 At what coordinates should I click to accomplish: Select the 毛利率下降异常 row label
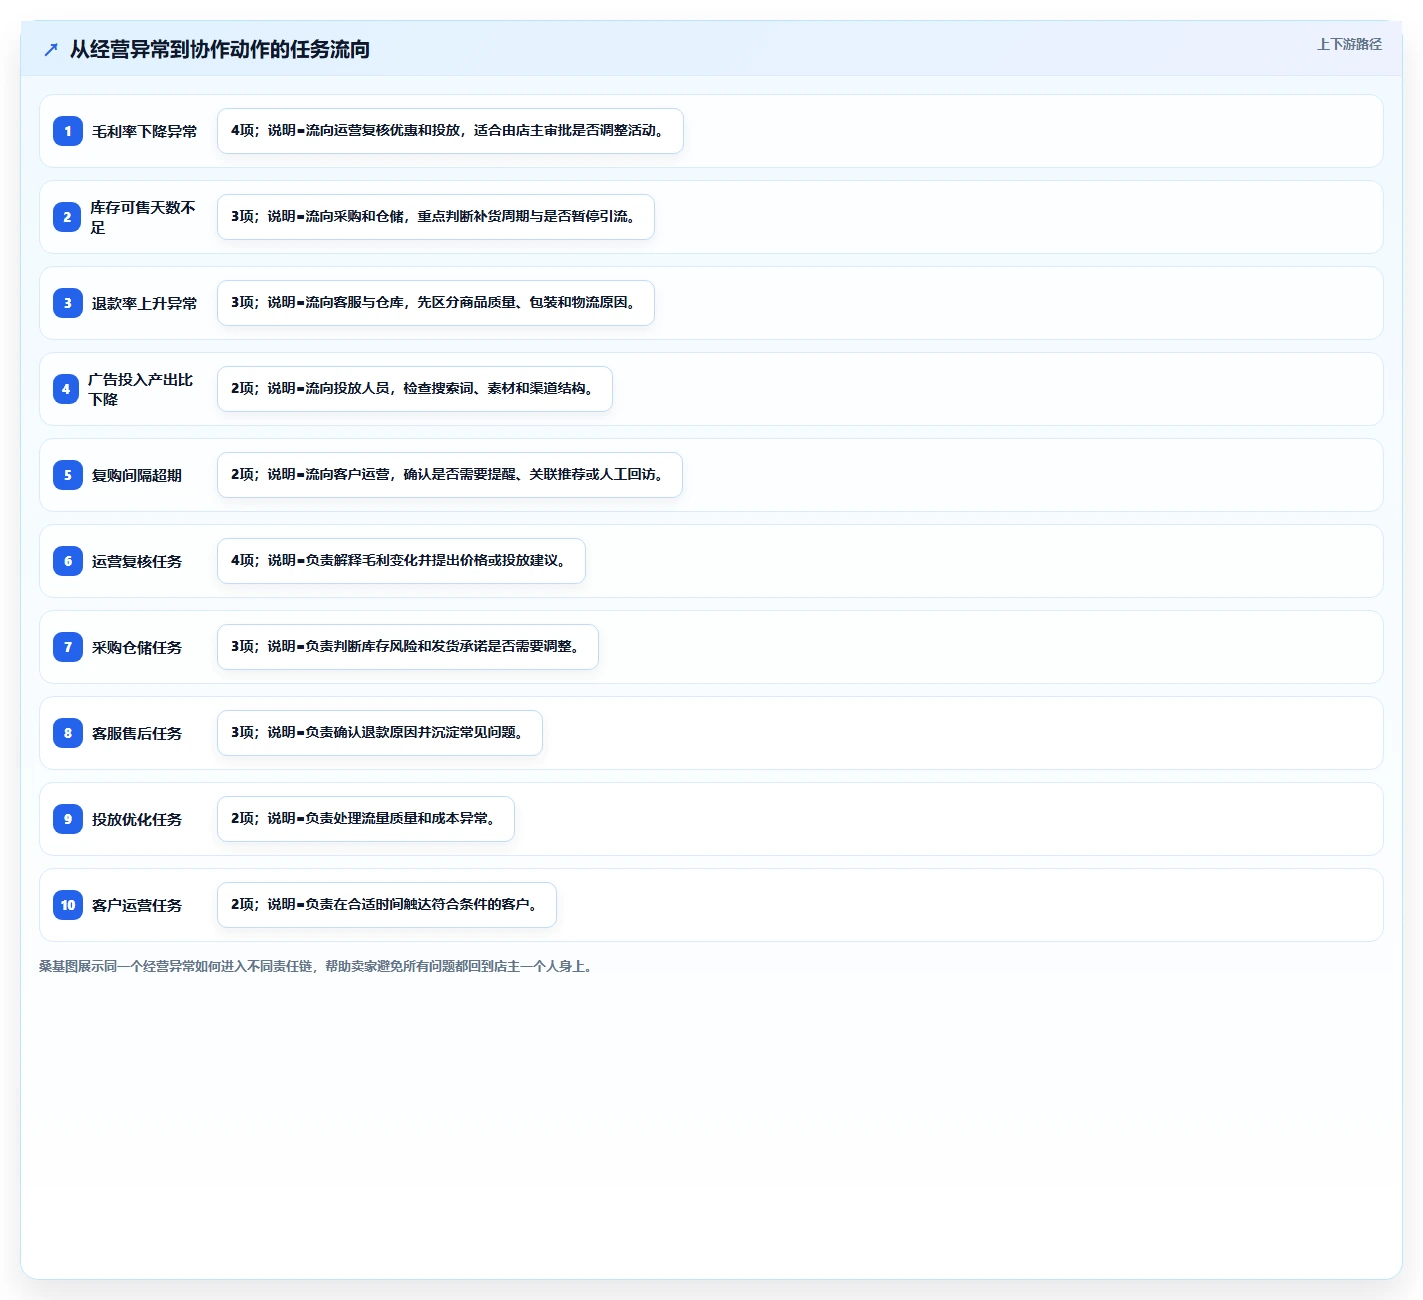[x=144, y=131]
